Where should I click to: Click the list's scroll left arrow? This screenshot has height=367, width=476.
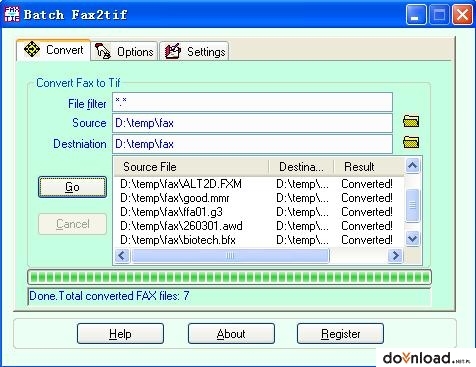(122, 256)
